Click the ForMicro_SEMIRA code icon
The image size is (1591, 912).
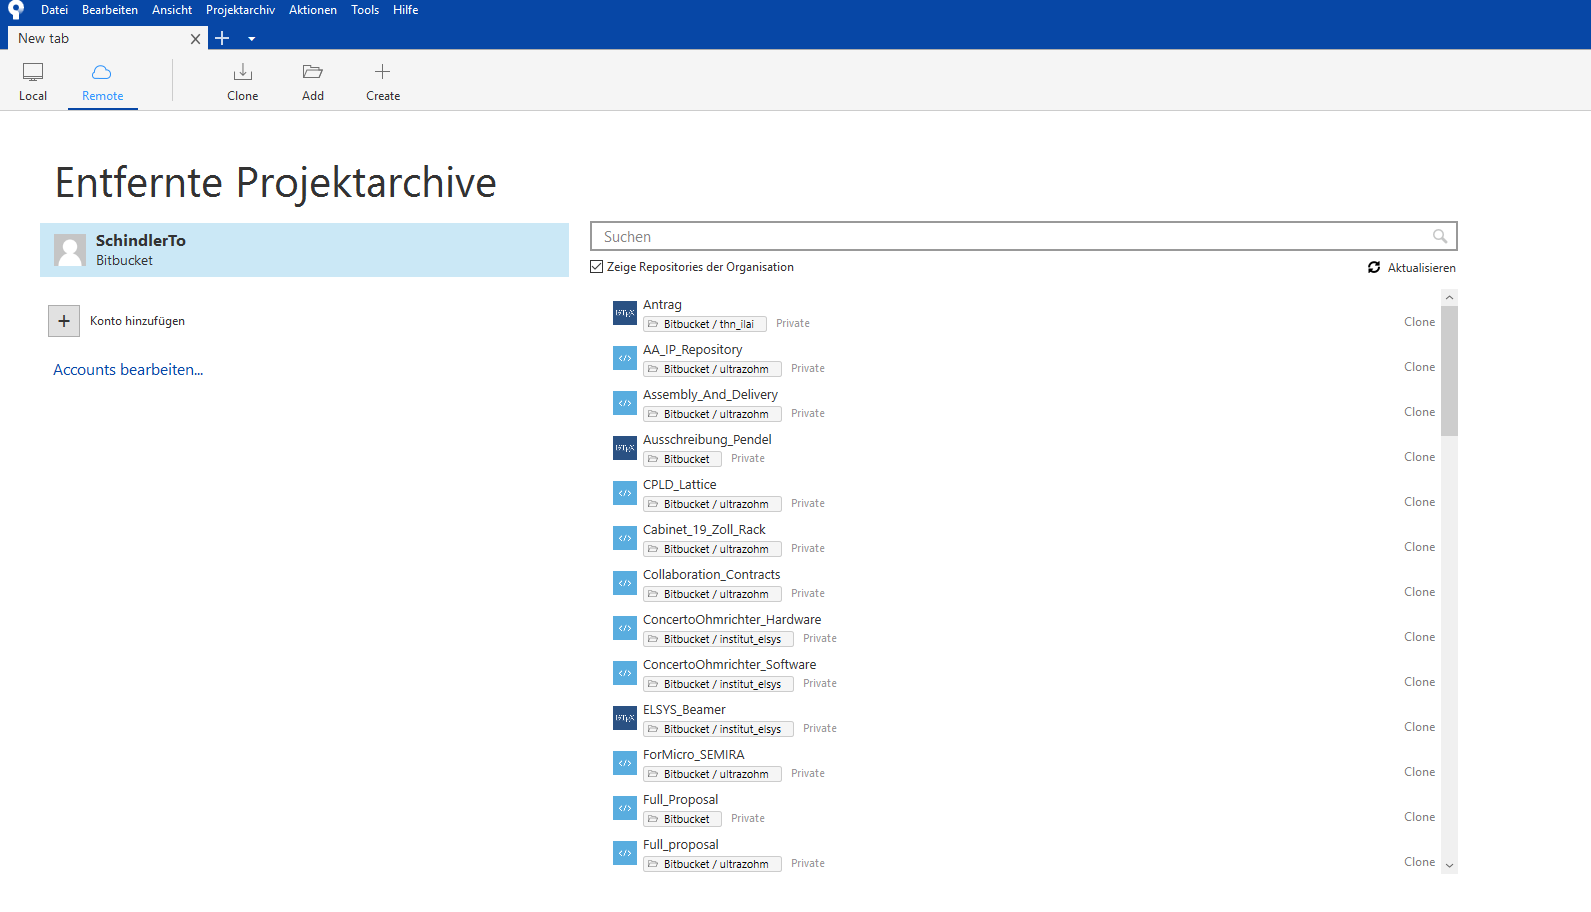(625, 763)
